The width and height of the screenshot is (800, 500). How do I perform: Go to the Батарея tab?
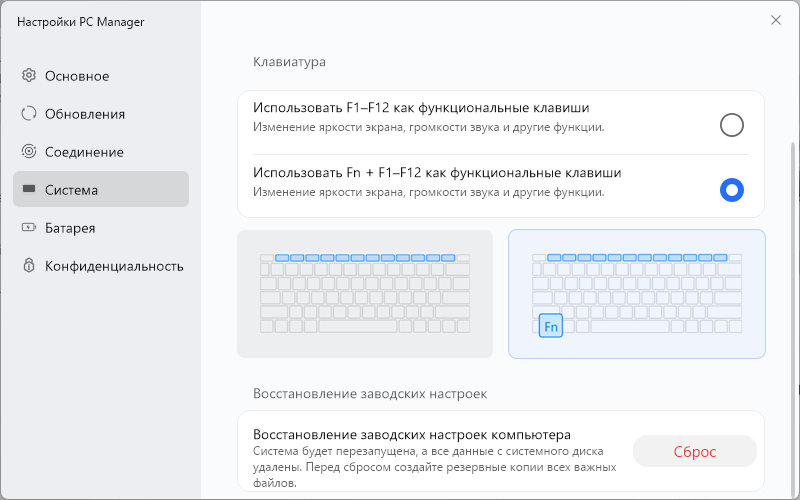point(70,228)
